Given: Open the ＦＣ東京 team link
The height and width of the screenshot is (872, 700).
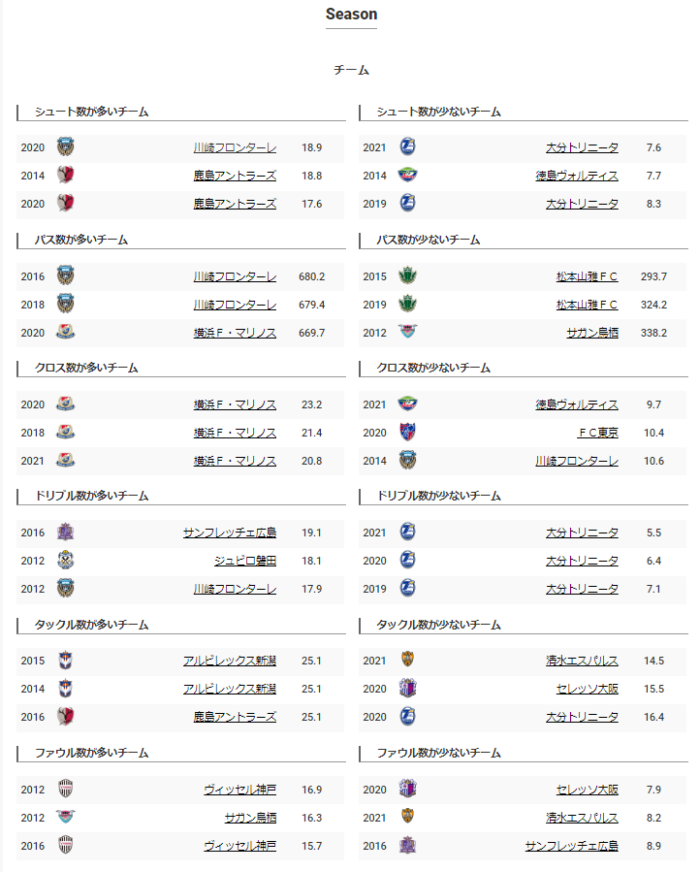Looking at the screenshot, I should (598, 433).
